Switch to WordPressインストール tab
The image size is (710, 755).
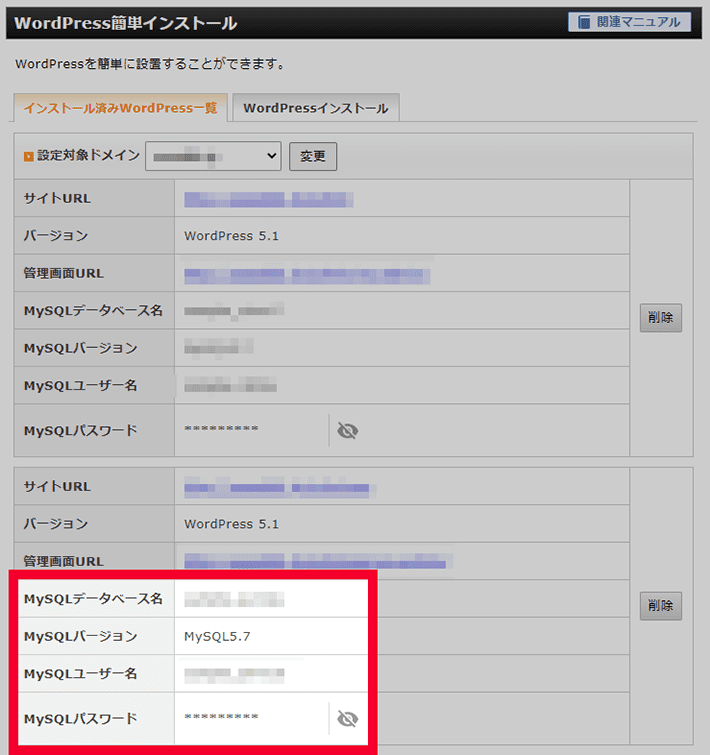click(316, 108)
